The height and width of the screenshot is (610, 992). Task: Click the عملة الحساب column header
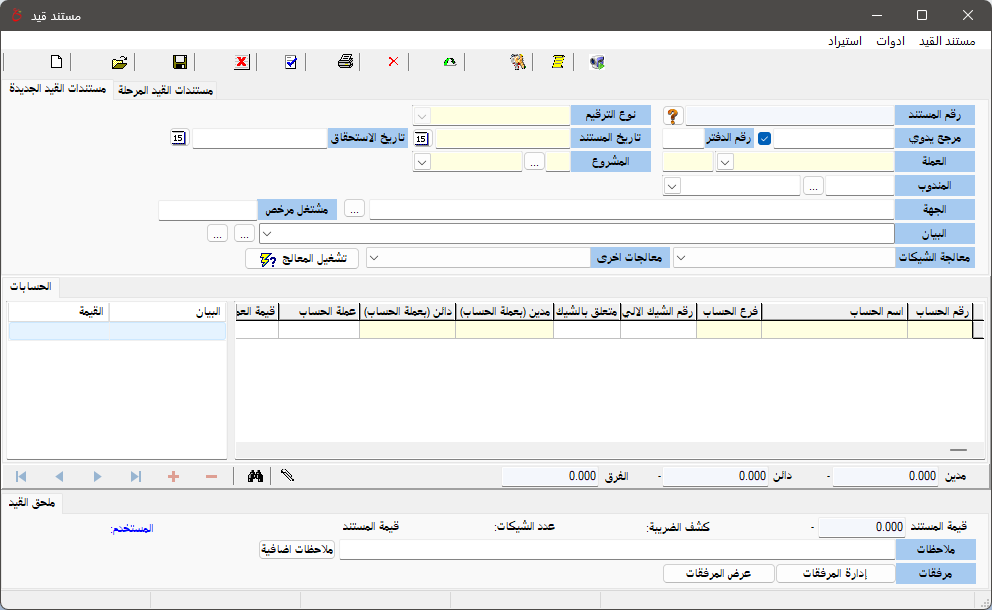[x=319, y=311]
